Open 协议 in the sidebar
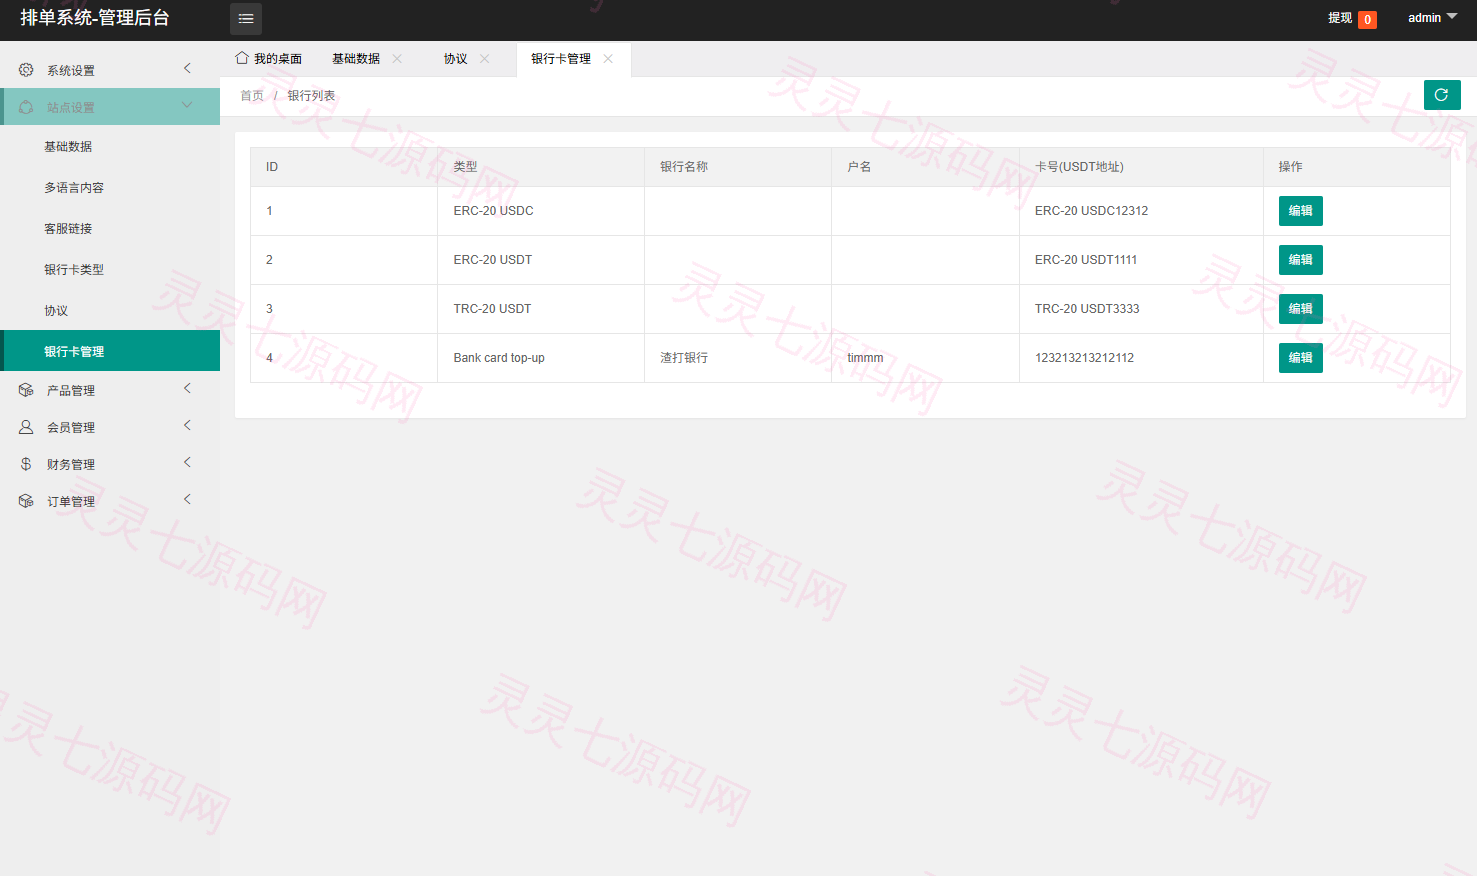 click(110, 310)
